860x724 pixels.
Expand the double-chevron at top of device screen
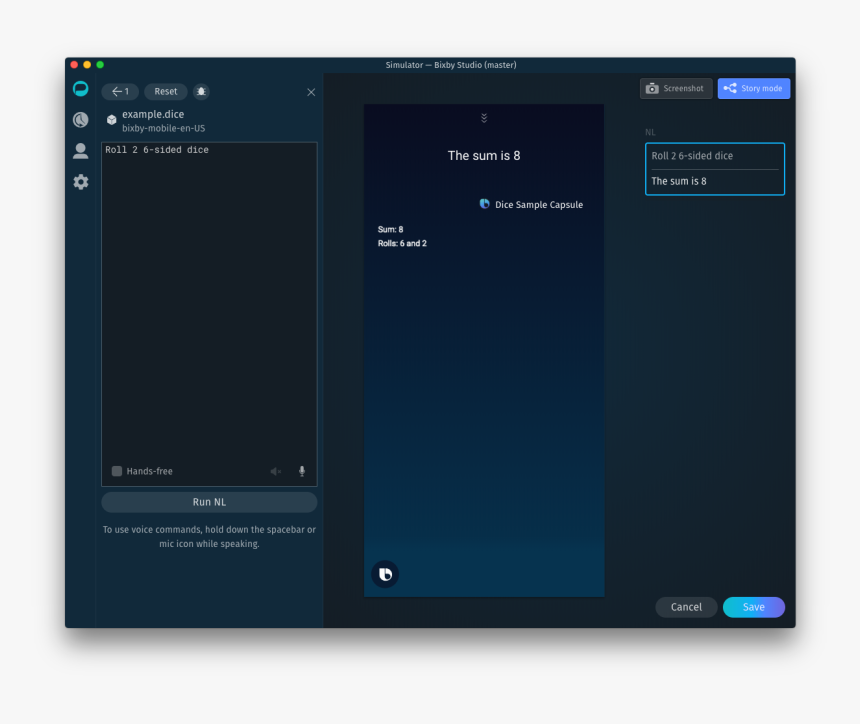tap(484, 117)
